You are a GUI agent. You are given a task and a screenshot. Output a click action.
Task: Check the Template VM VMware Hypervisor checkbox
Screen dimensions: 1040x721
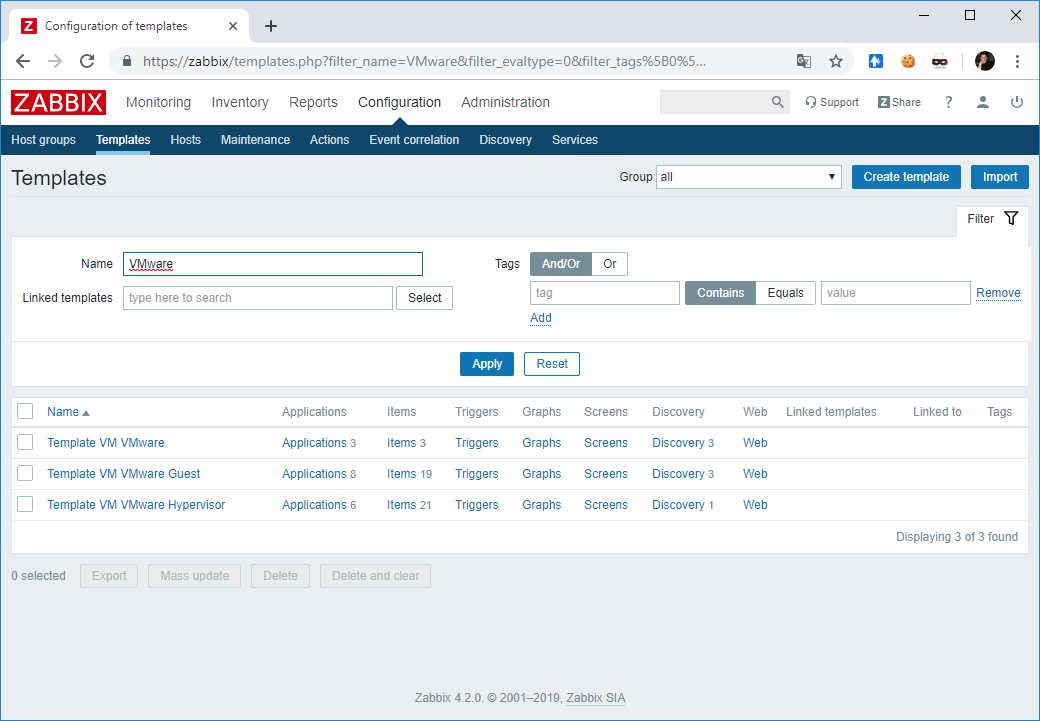click(25, 505)
